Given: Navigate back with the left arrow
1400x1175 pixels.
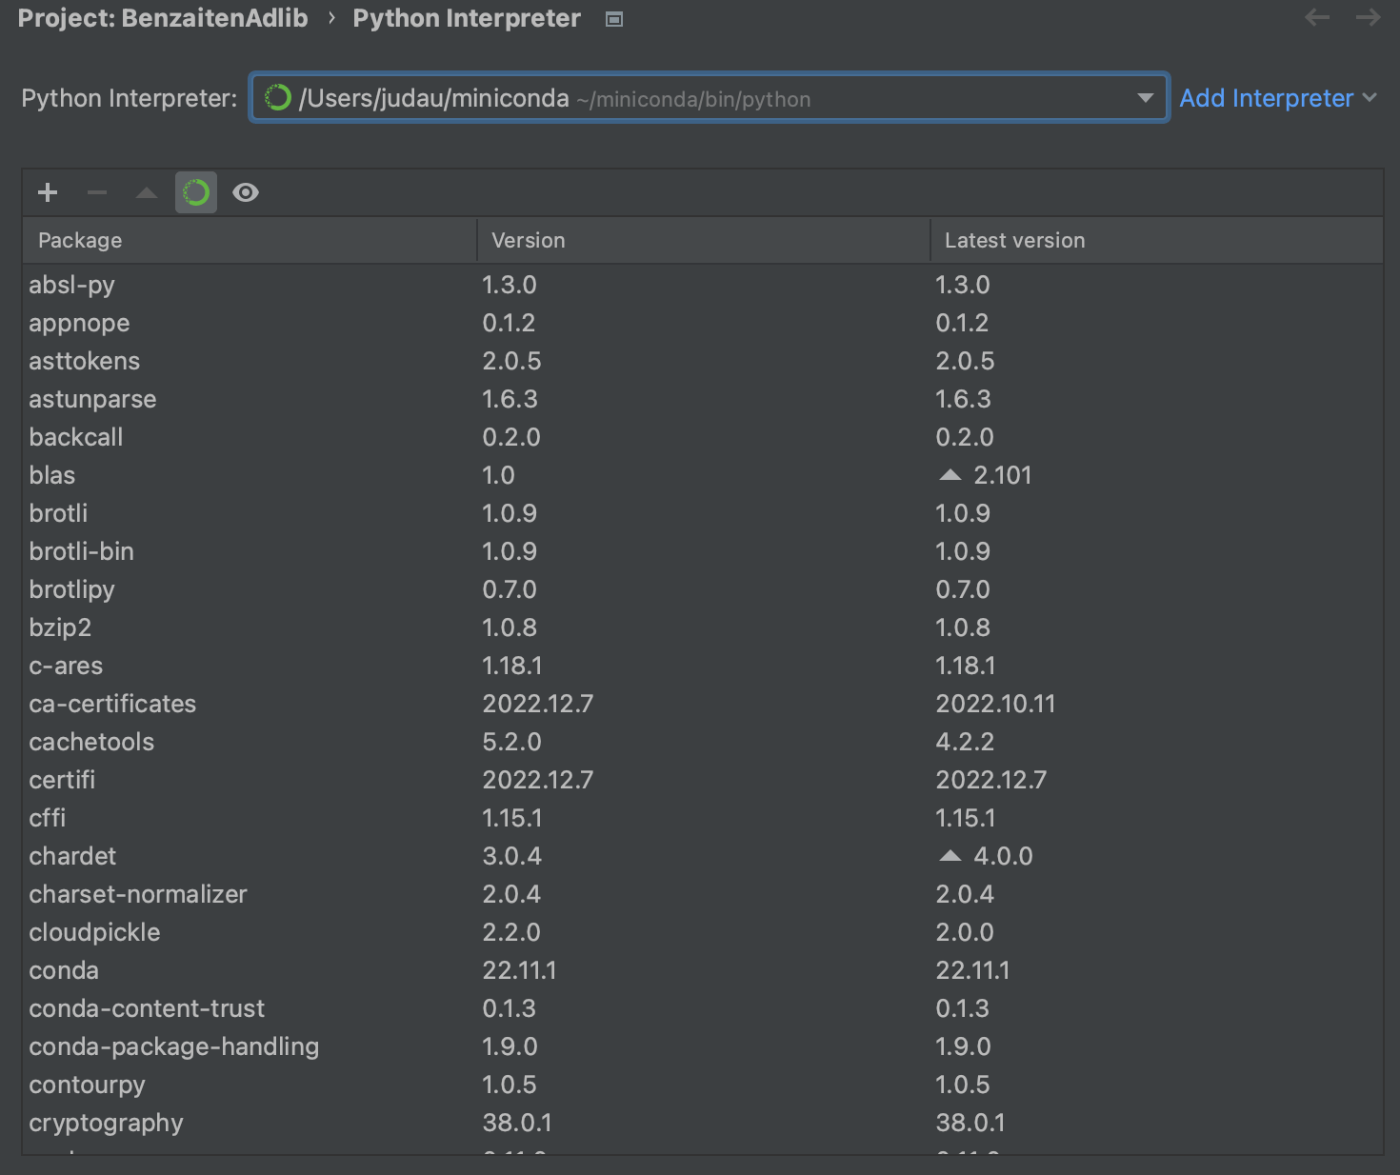Looking at the screenshot, I should coord(1318,17).
